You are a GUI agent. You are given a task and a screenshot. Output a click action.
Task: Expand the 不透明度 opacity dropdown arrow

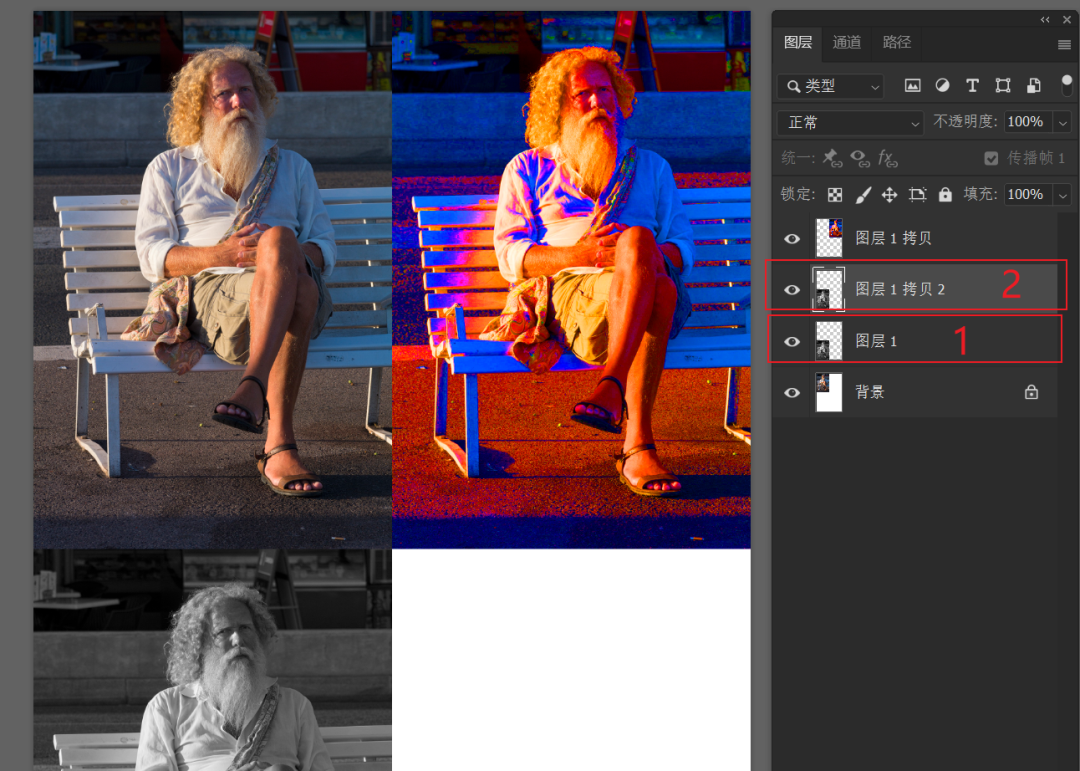(1063, 123)
